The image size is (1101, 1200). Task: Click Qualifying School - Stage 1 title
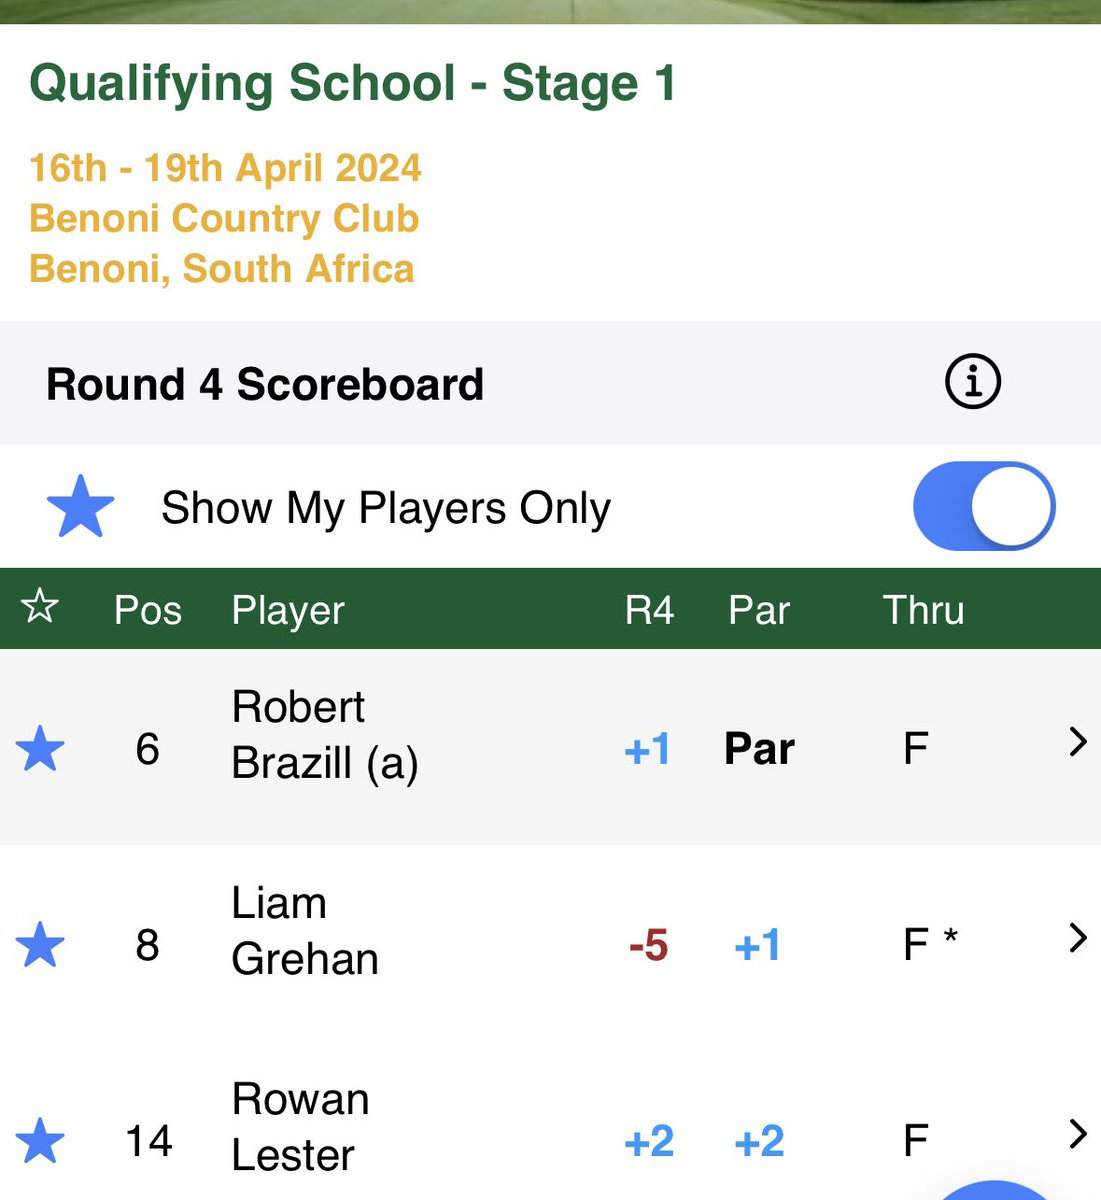point(352,83)
